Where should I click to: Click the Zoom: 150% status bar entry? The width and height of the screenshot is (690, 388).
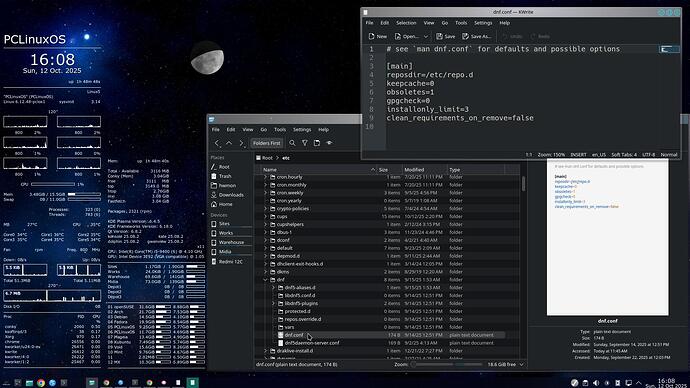551,155
